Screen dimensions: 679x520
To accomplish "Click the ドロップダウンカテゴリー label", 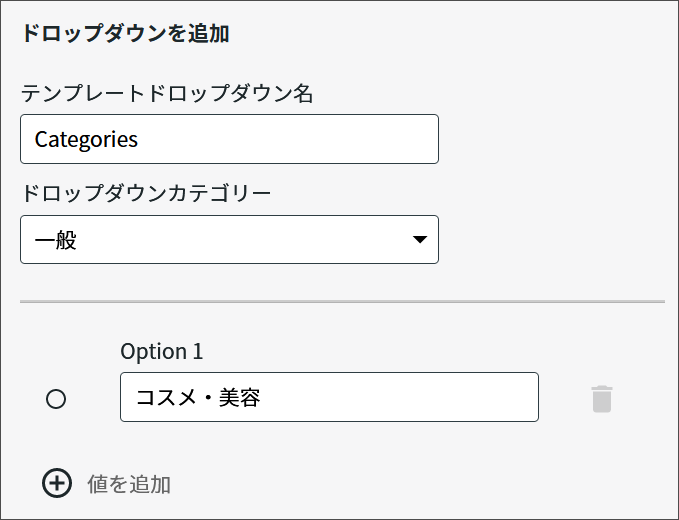I will [146, 193].
